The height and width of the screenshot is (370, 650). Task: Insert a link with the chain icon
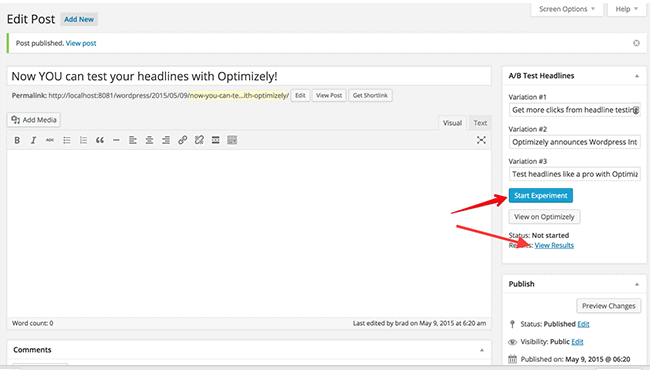(182, 140)
